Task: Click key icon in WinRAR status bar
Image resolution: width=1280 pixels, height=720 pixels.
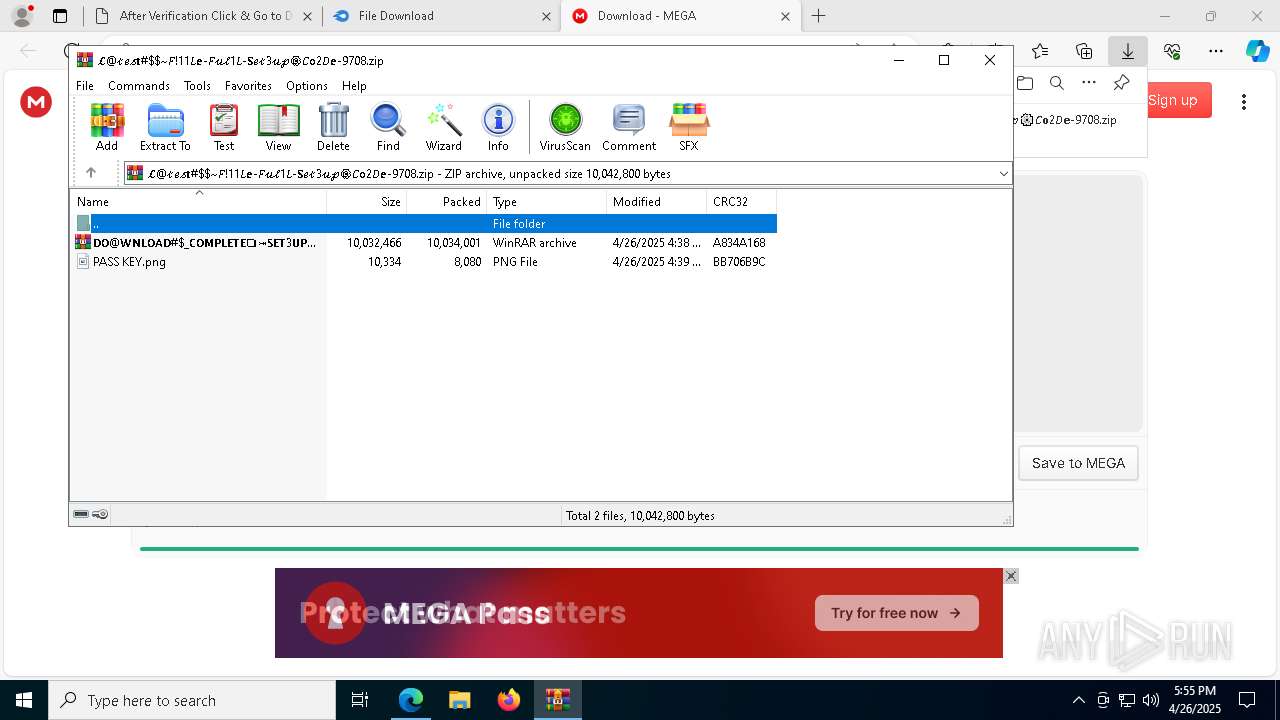Action: click(100, 514)
